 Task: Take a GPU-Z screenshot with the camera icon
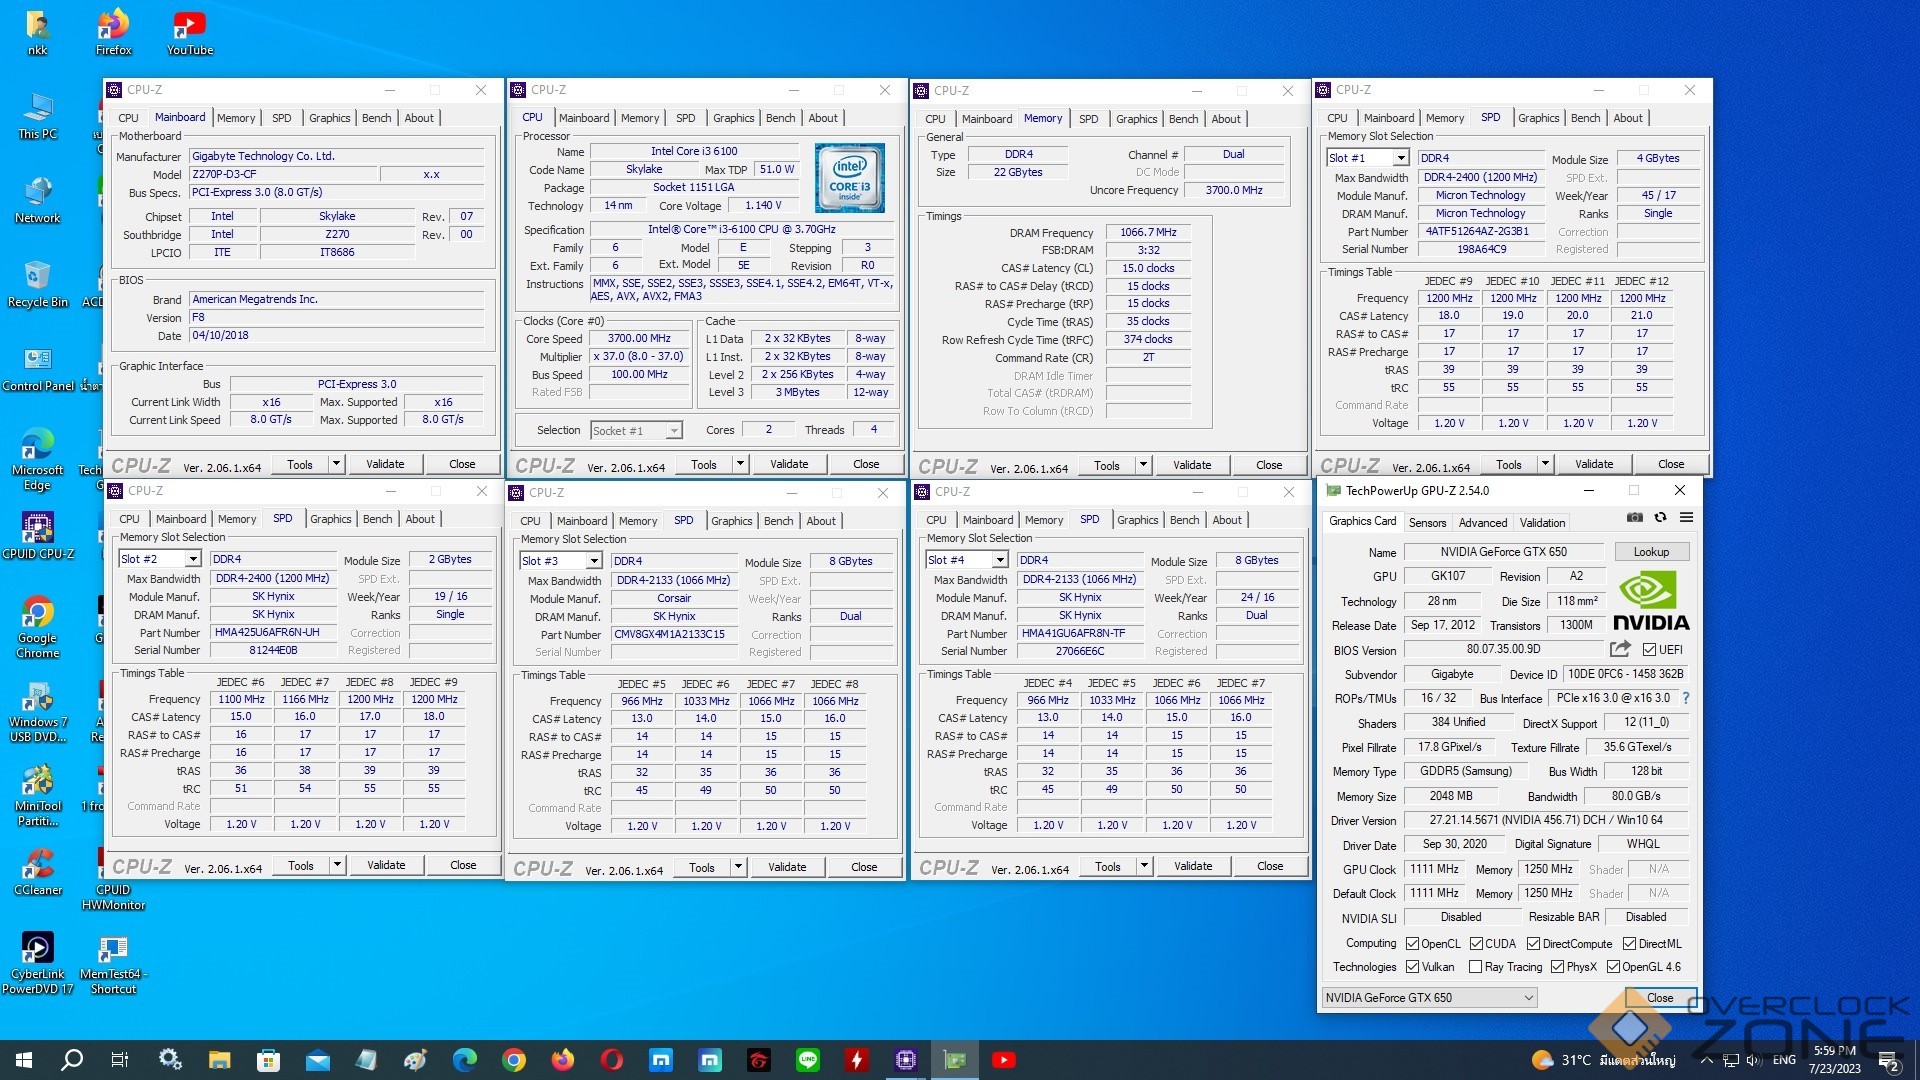click(1634, 518)
